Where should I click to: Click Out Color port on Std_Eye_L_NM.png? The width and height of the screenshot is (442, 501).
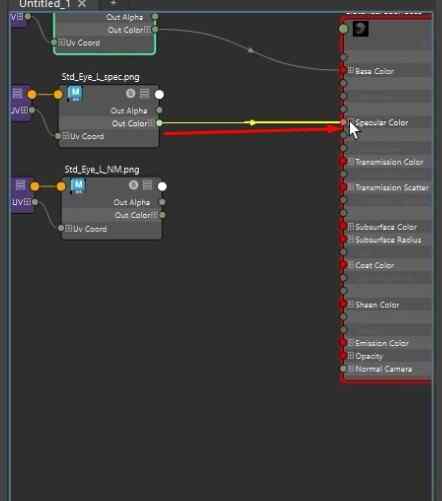[x=163, y=215]
